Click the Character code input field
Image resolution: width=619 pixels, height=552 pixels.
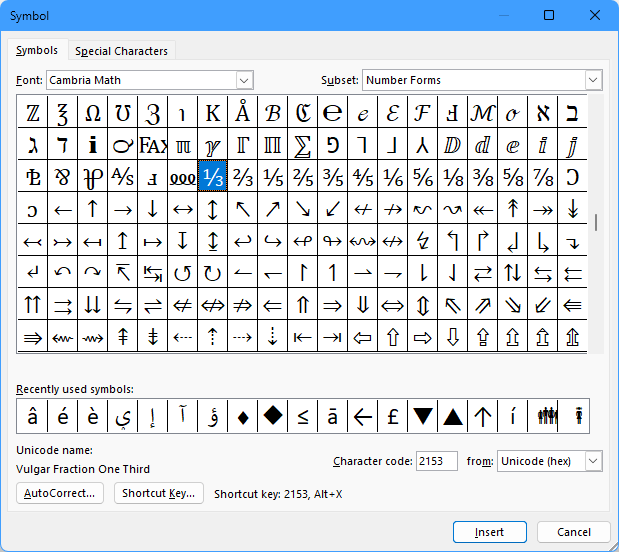click(x=436, y=461)
